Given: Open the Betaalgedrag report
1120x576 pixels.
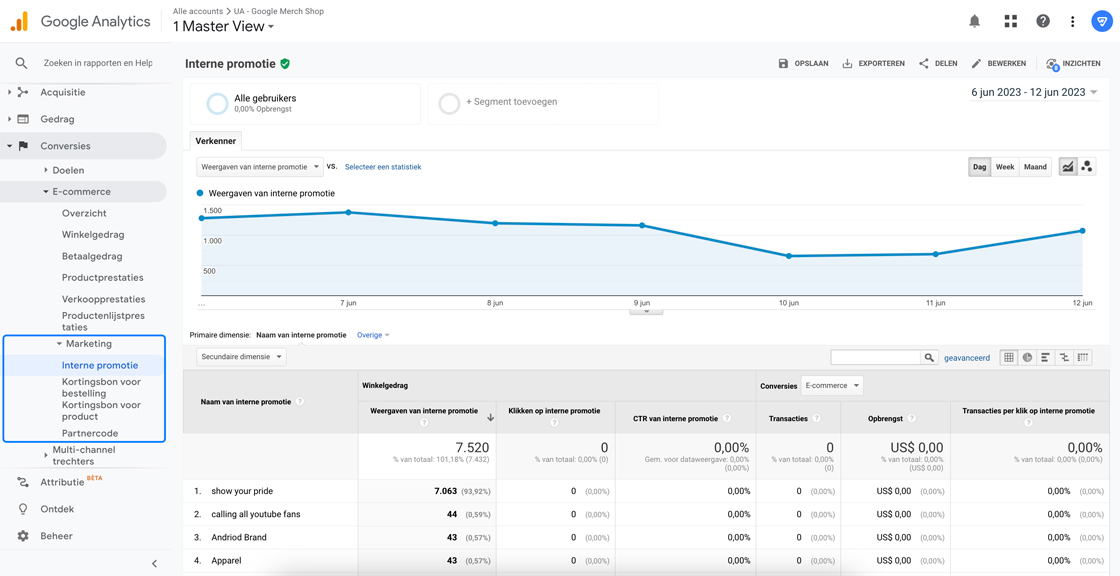Looking at the screenshot, I should pos(92,256).
